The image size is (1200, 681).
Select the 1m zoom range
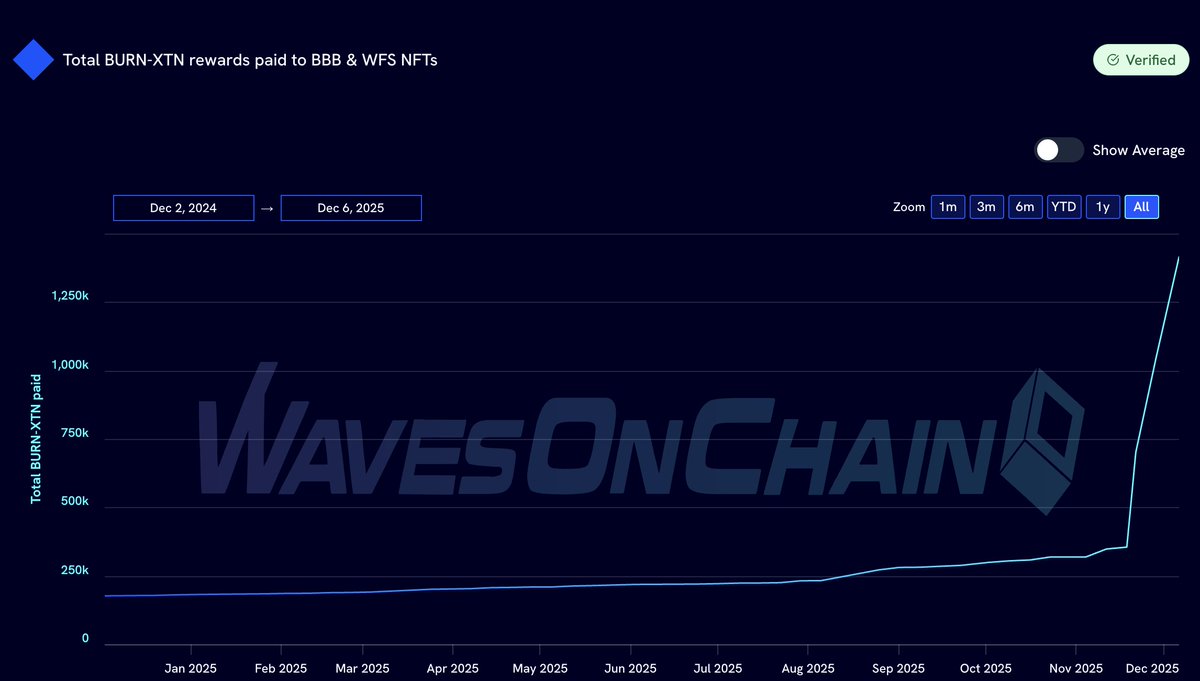[x=947, y=207]
